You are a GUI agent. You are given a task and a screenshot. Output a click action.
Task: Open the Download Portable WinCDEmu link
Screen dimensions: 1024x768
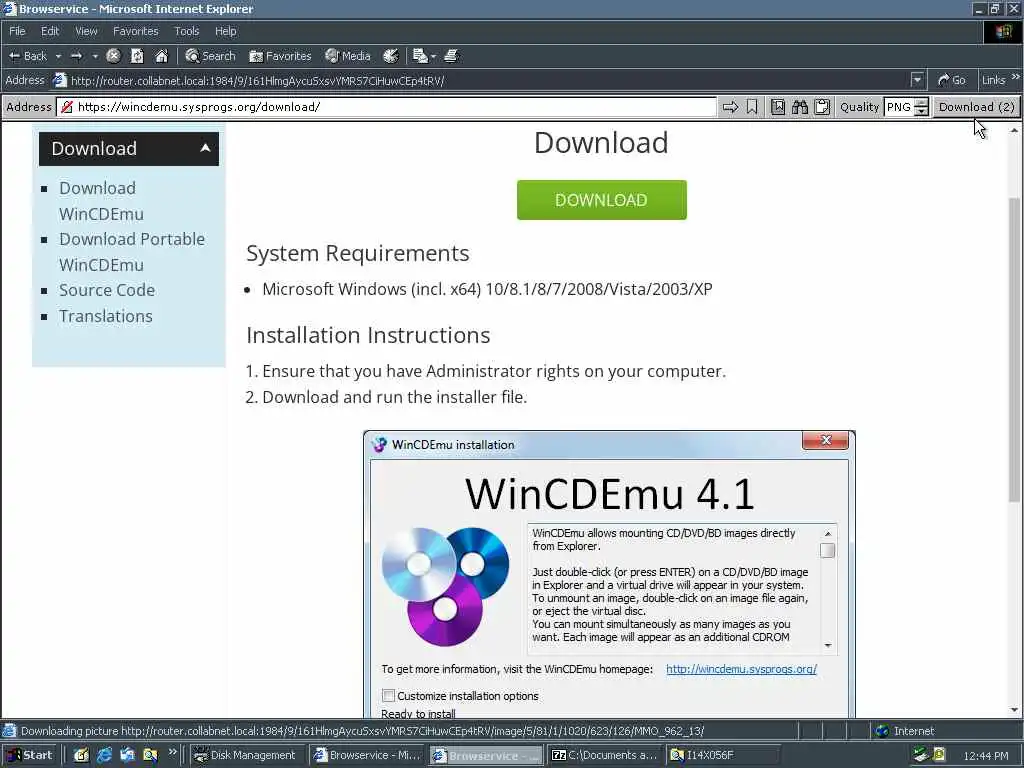pos(132,252)
